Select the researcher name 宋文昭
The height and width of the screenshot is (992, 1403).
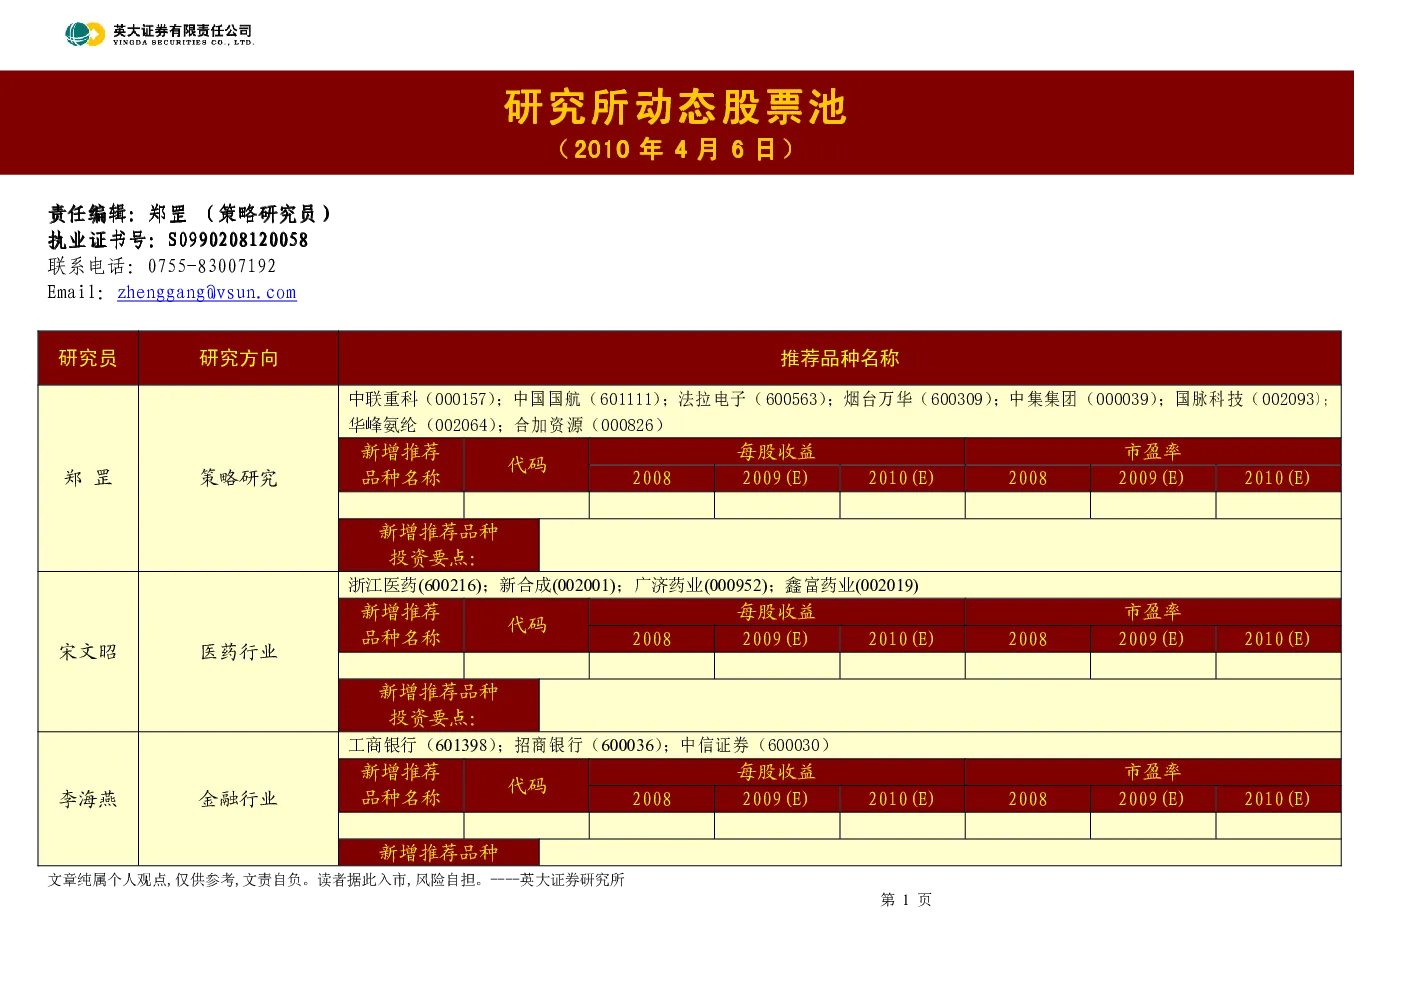coord(88,652)
